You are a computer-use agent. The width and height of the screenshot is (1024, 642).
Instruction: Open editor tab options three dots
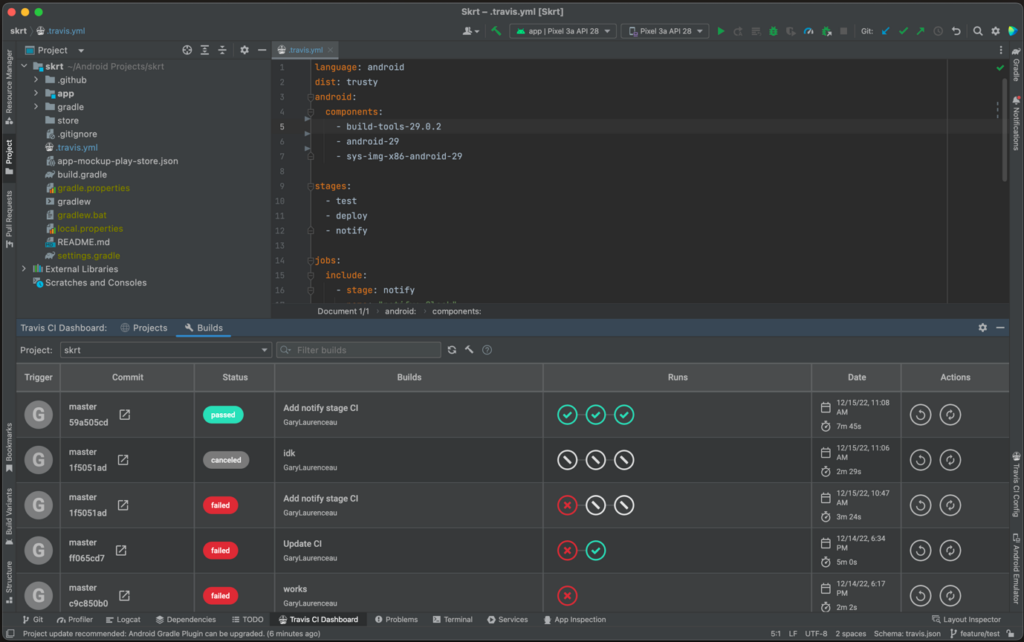1000,50
